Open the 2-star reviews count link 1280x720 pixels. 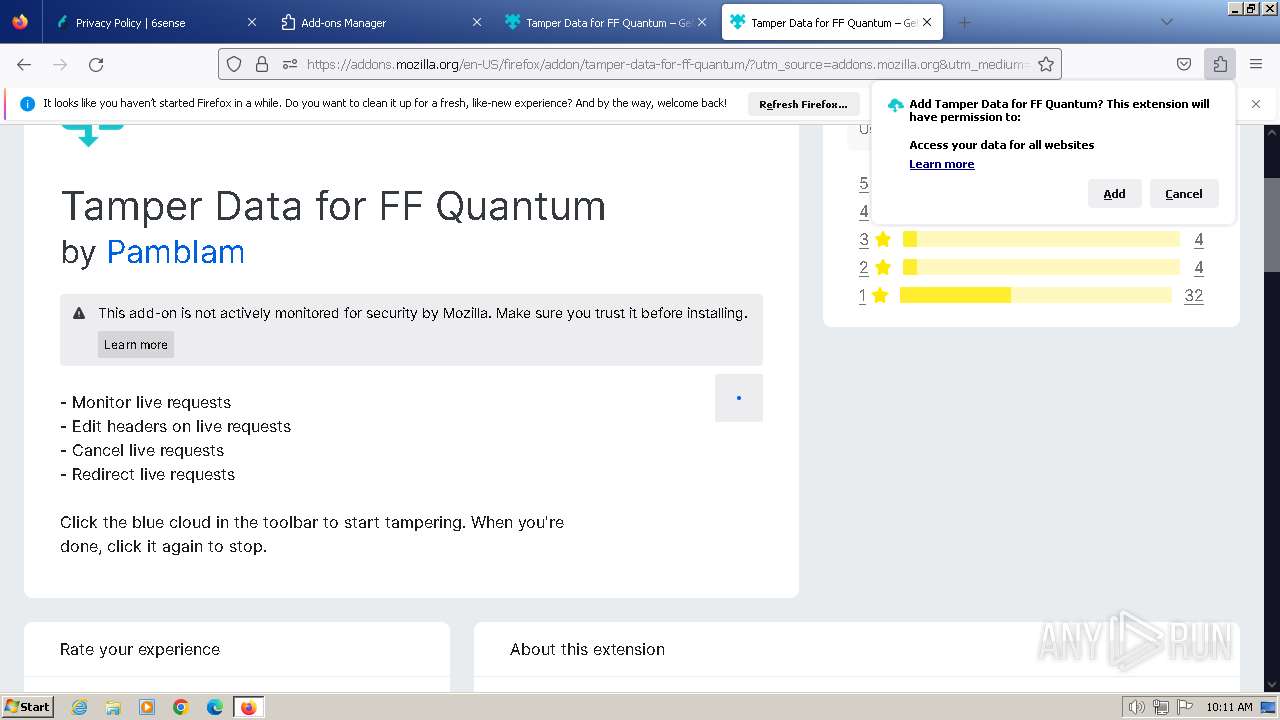[x=1198, y=267]
